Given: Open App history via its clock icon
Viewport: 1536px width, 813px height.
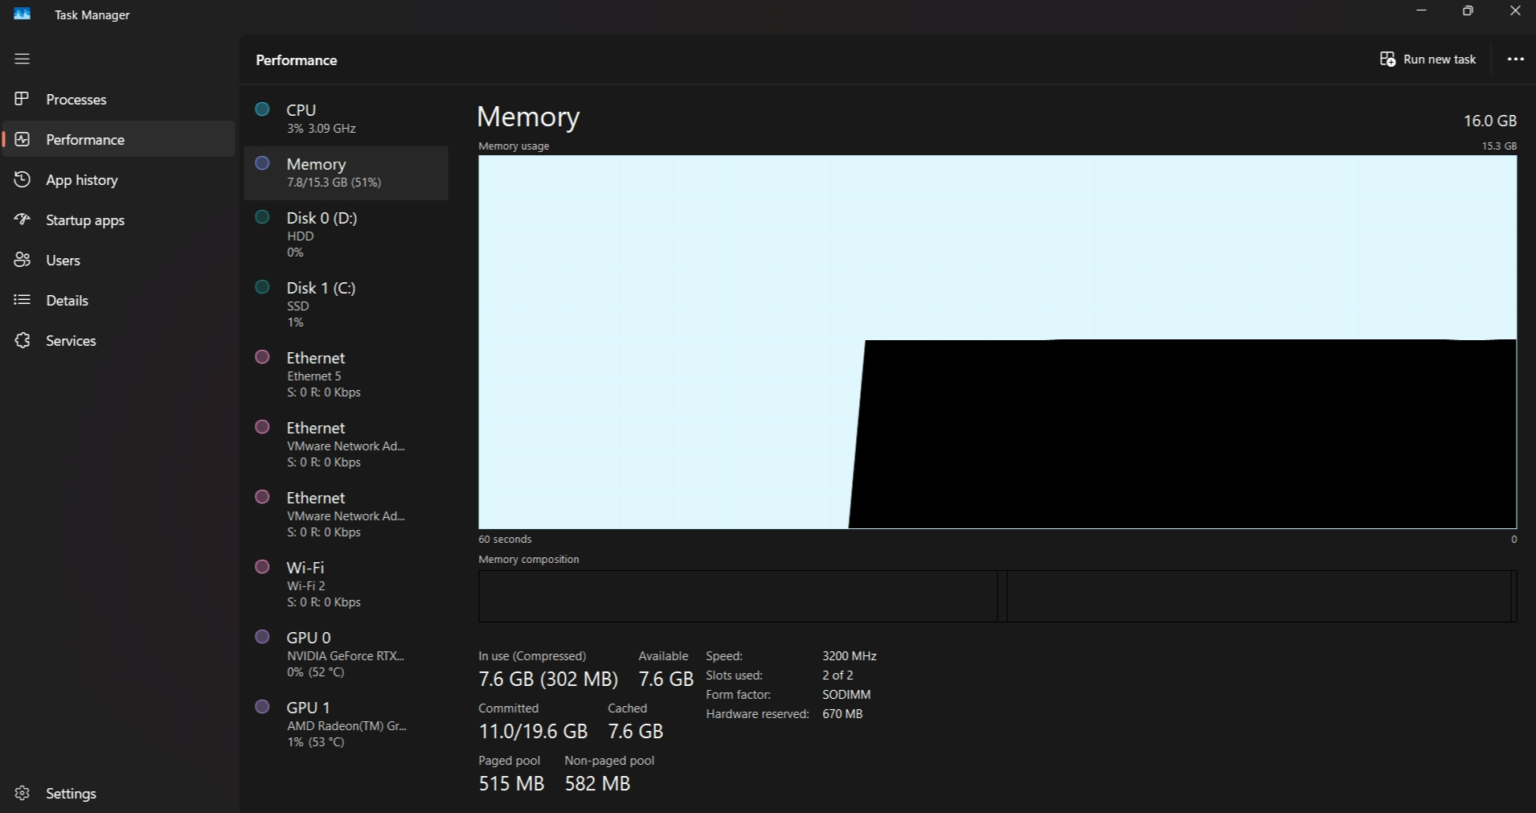Looking at the screenshot, I should pos(22,179).
